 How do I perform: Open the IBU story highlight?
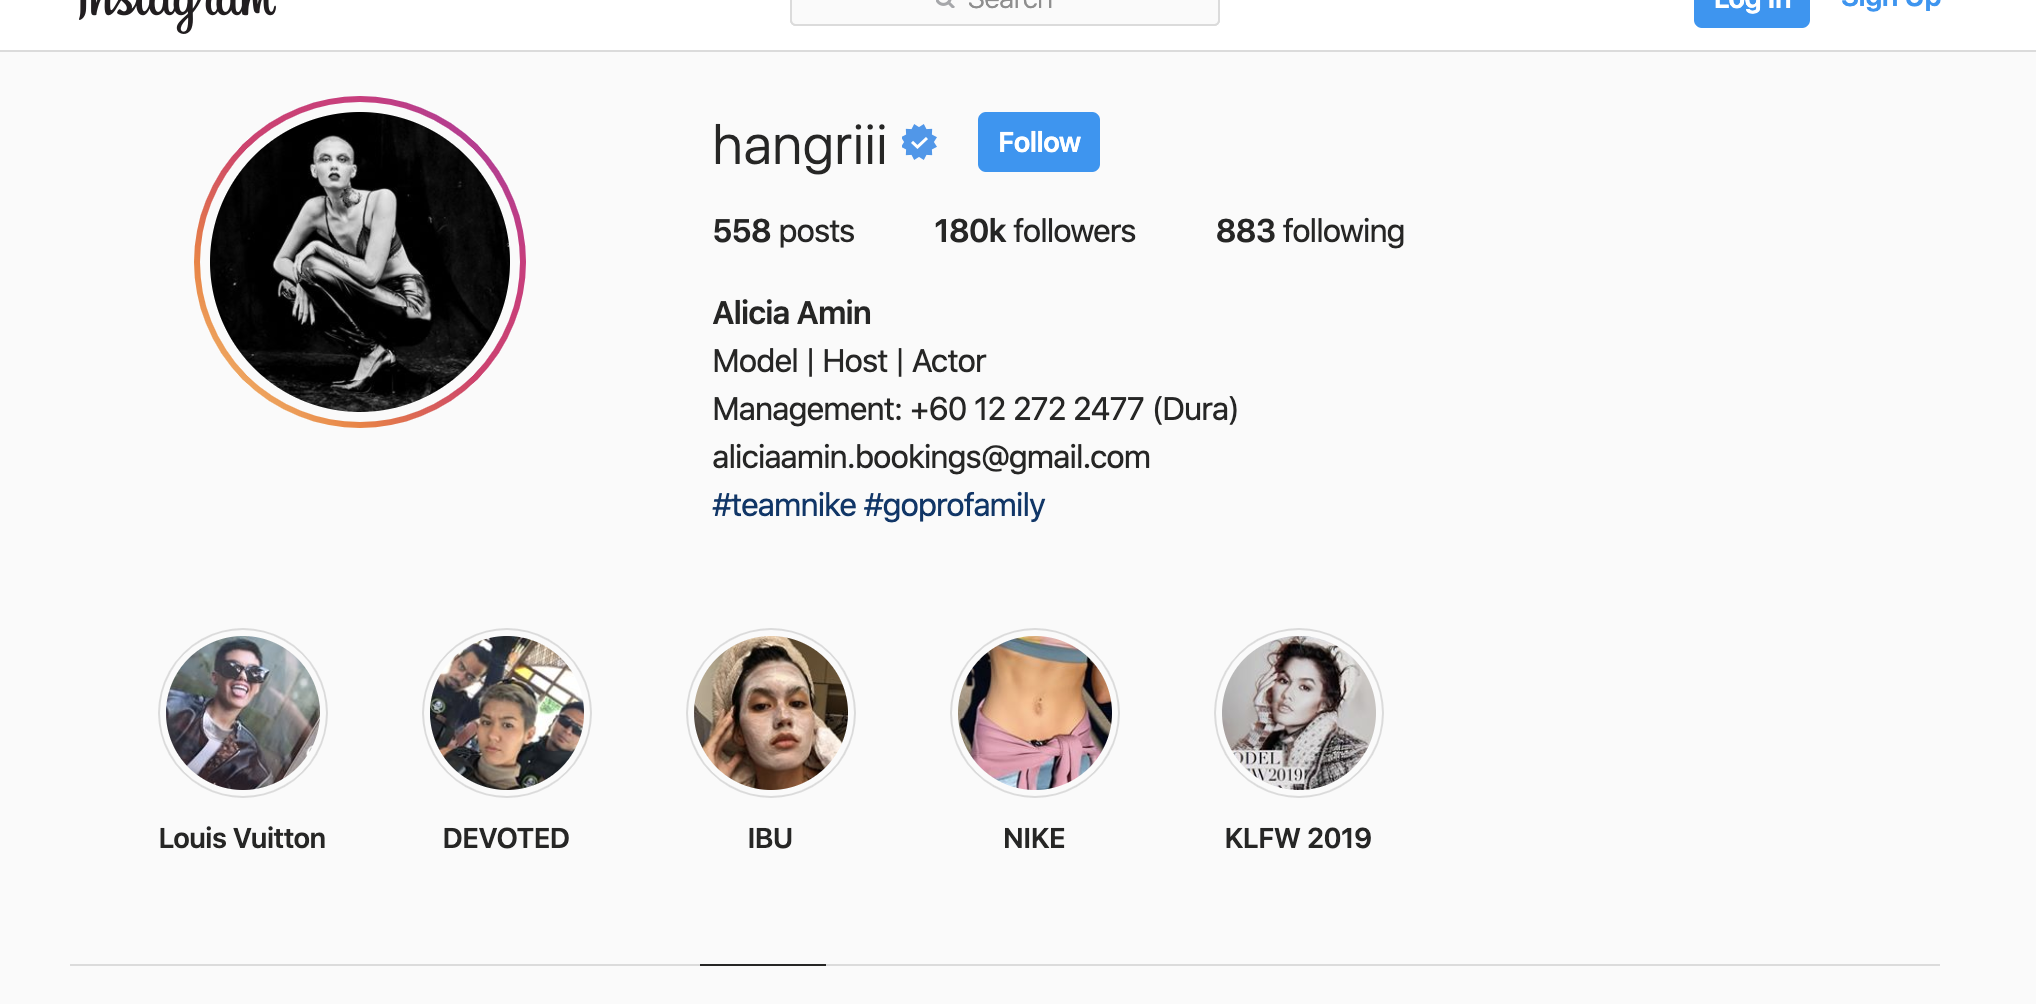tap(771, 713)
